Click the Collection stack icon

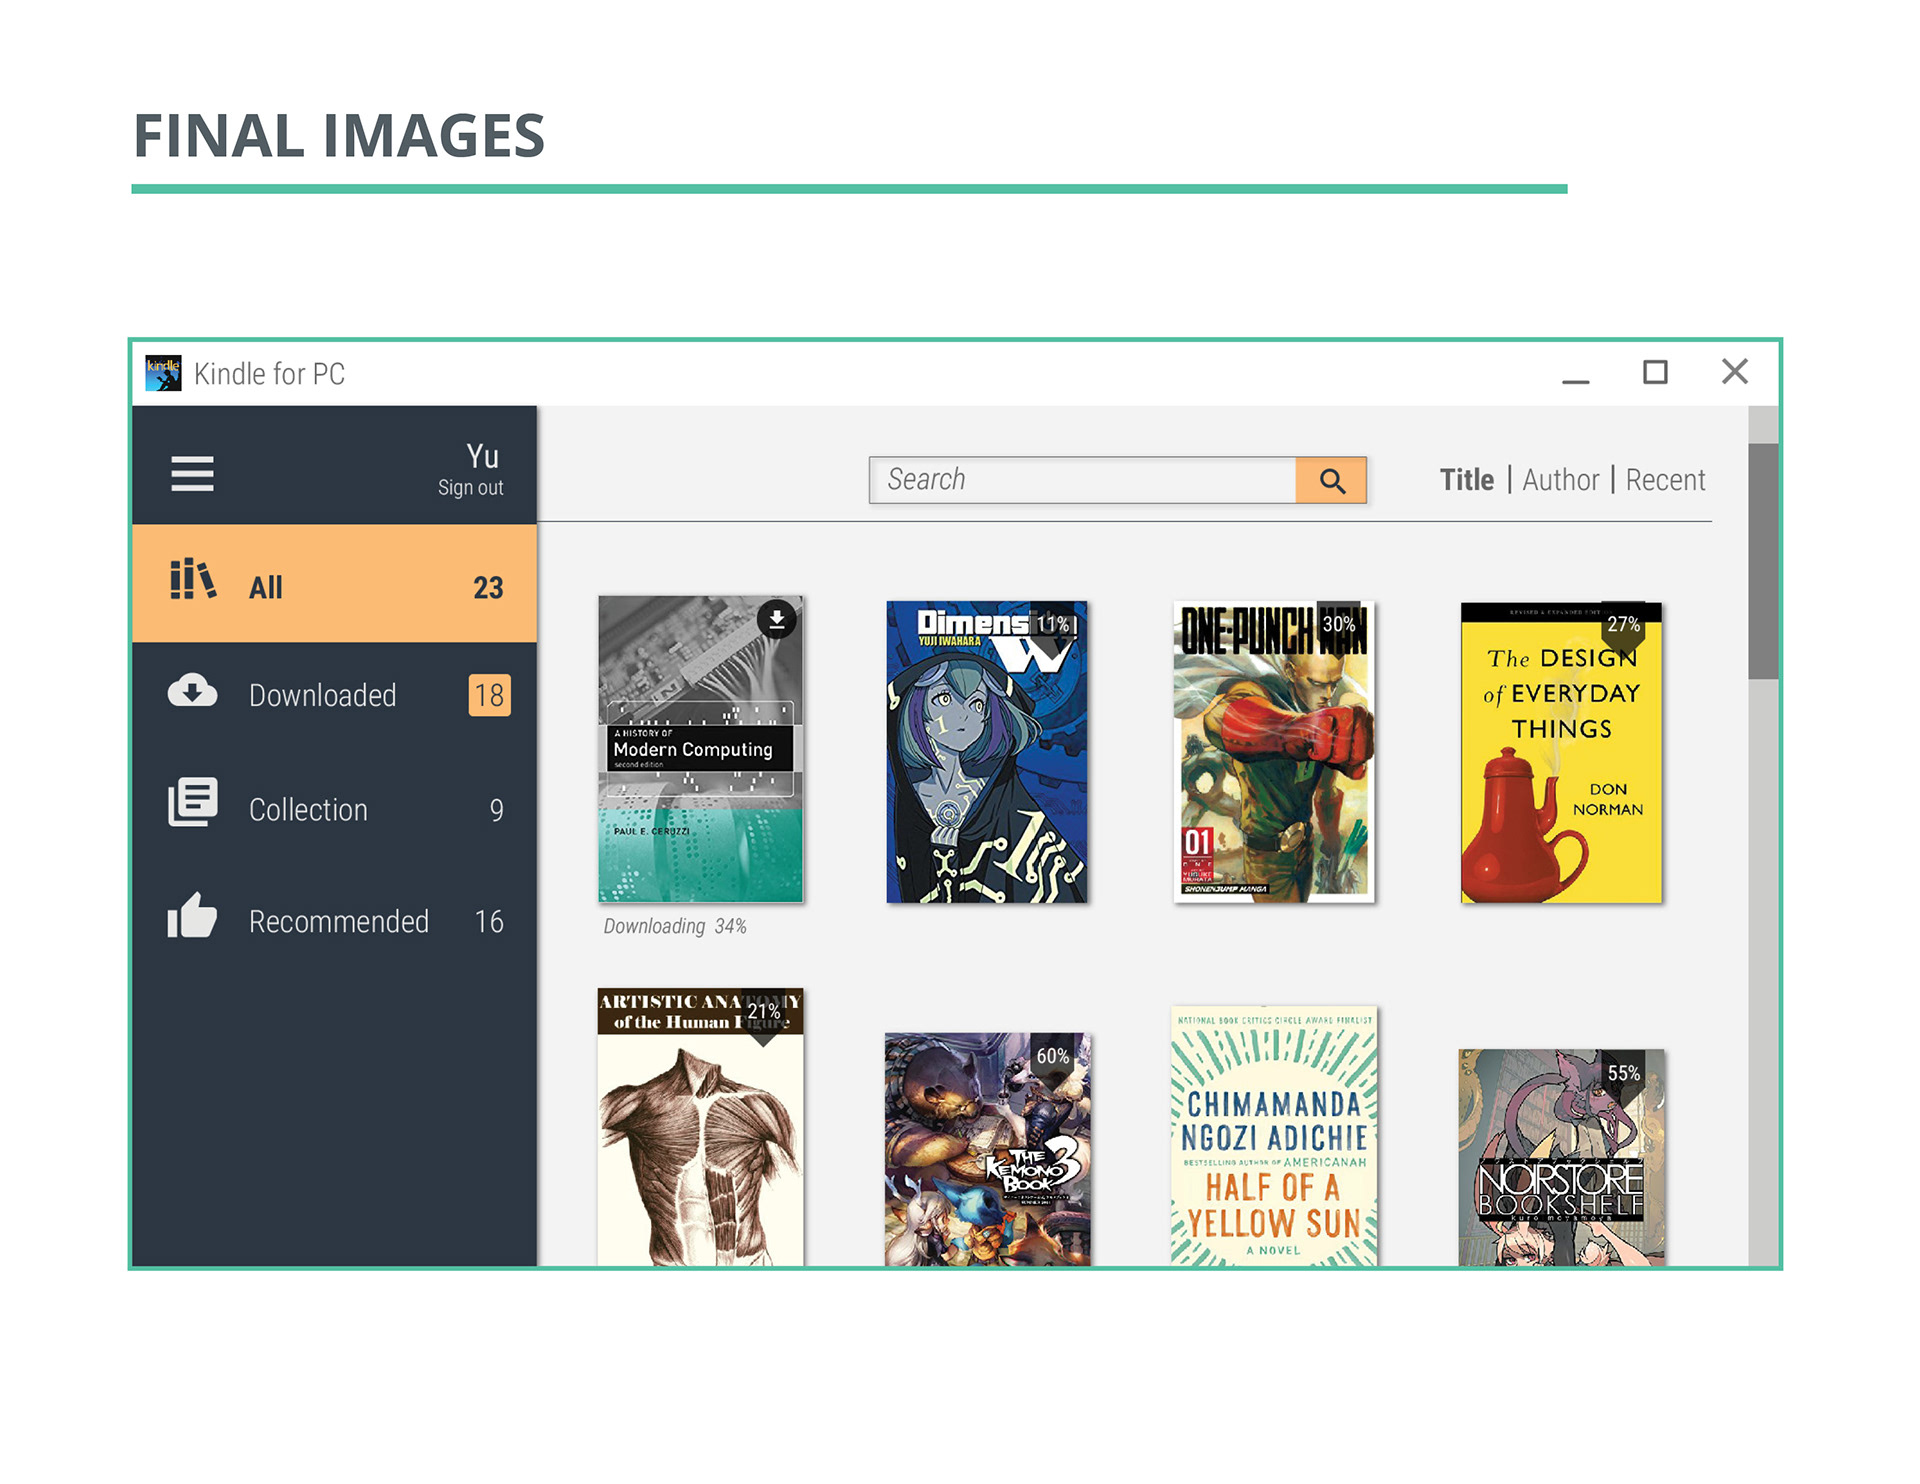point(192,802)
